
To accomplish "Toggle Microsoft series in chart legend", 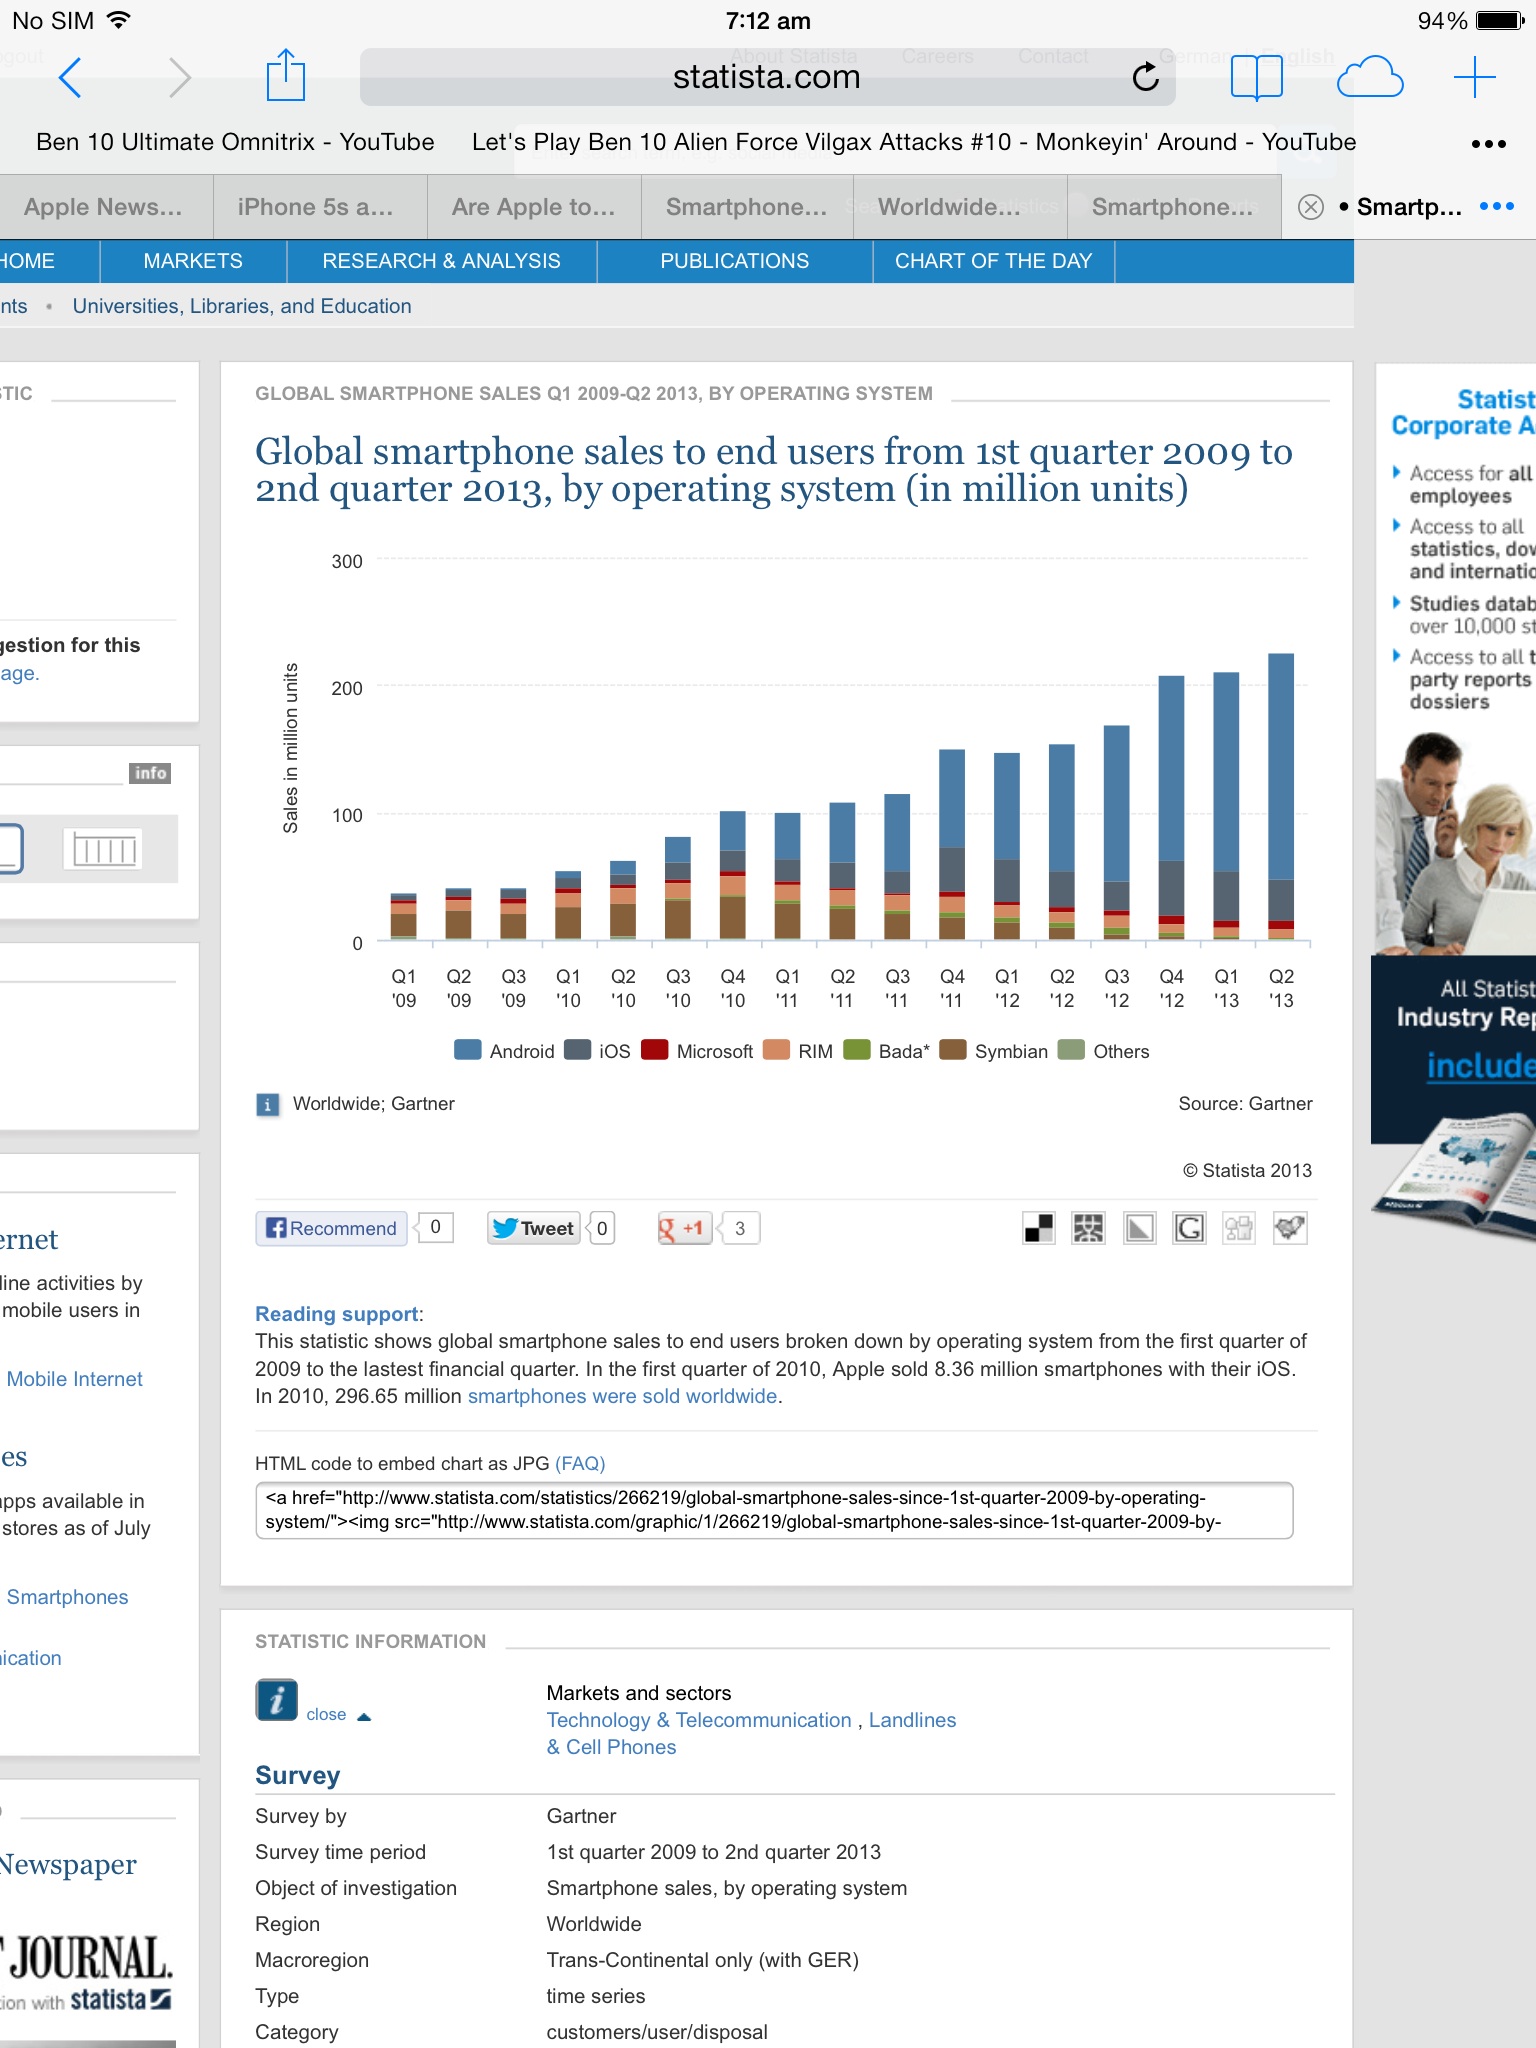I will 697,1051.
